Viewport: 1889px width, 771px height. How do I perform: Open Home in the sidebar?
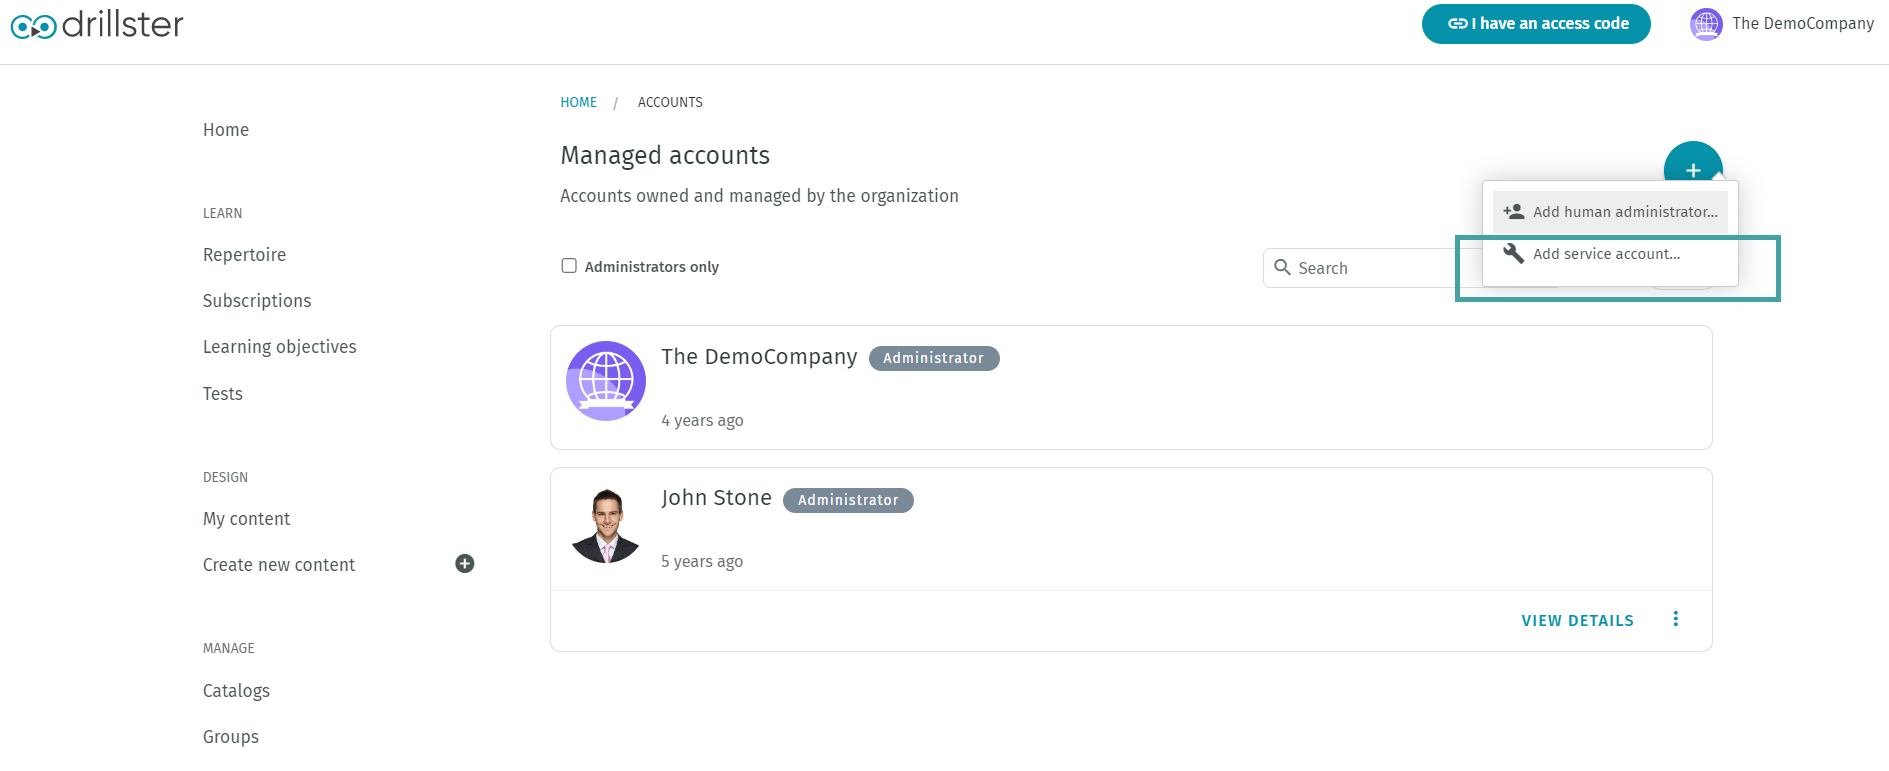(226, 130)
